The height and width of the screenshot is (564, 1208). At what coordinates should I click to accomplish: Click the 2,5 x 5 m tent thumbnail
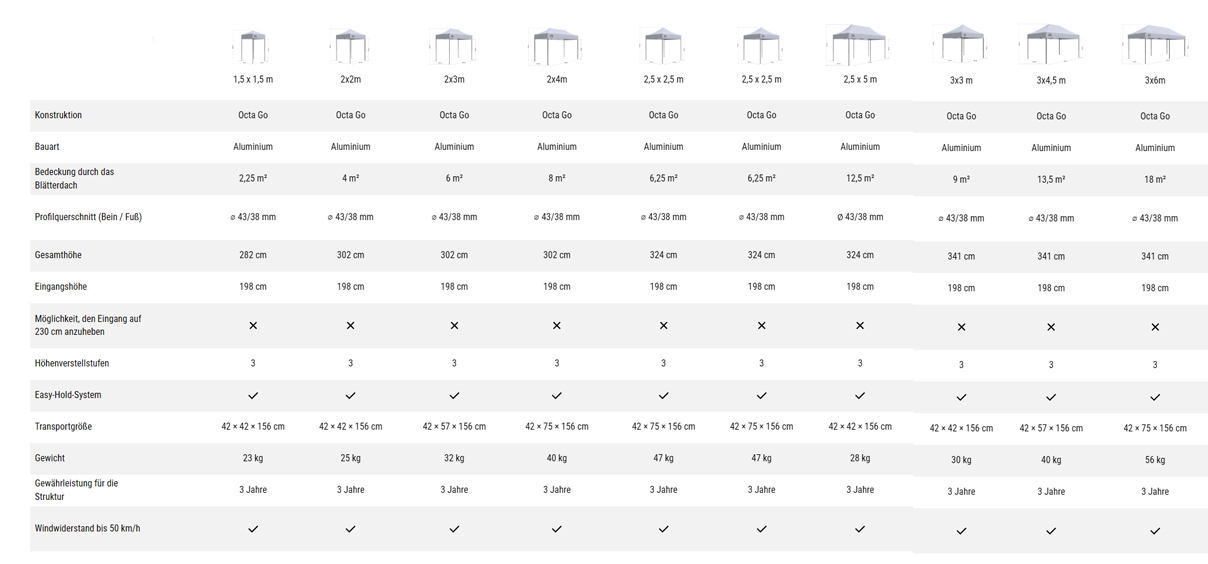point(859,45)
